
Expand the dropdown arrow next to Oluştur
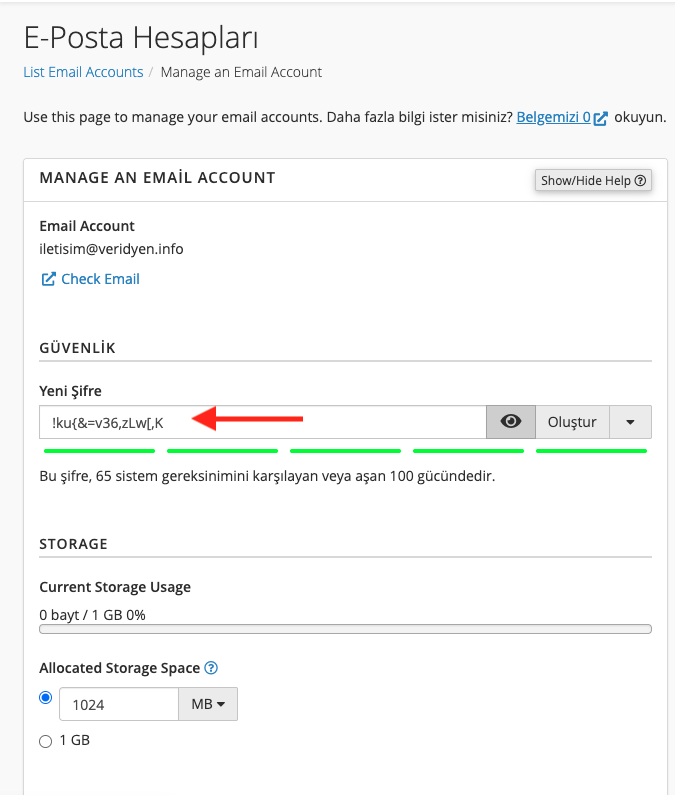[x=630, y=422]
